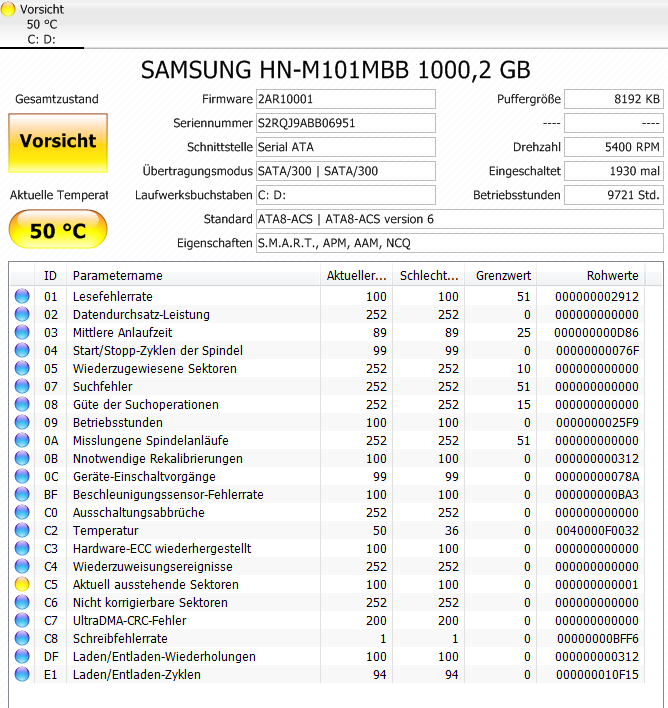The width and height of the screenshot is (668, 708).
Task: Click the threshold value 25 for Mittlere Anlaufzeit
Action: [523, 333]
